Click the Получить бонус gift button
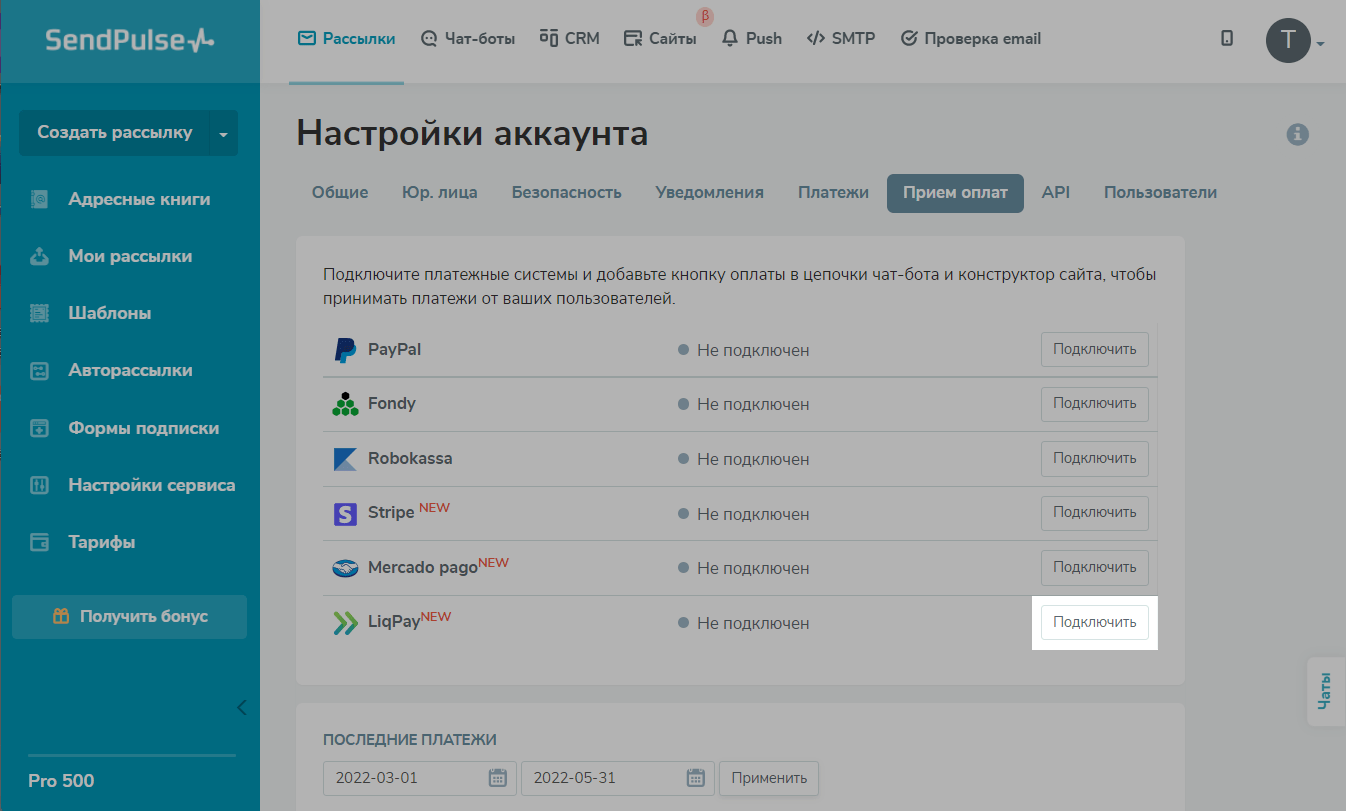The image size is (1346, 811). tap(129, 616)
